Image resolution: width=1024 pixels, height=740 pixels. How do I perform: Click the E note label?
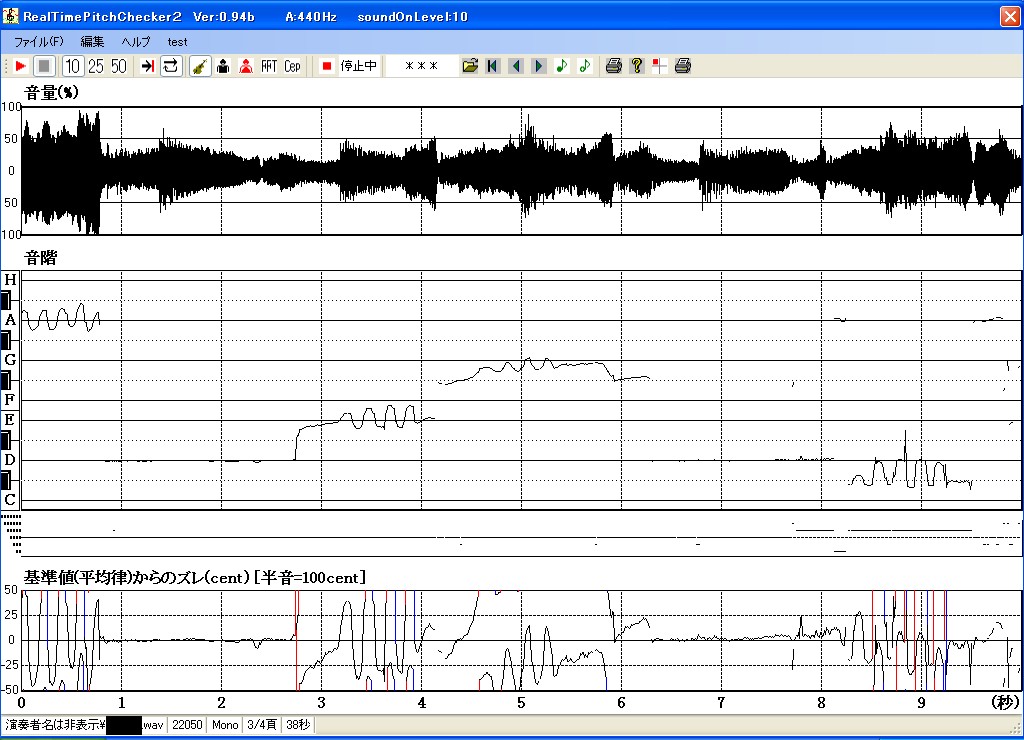[x=10, y=420]
